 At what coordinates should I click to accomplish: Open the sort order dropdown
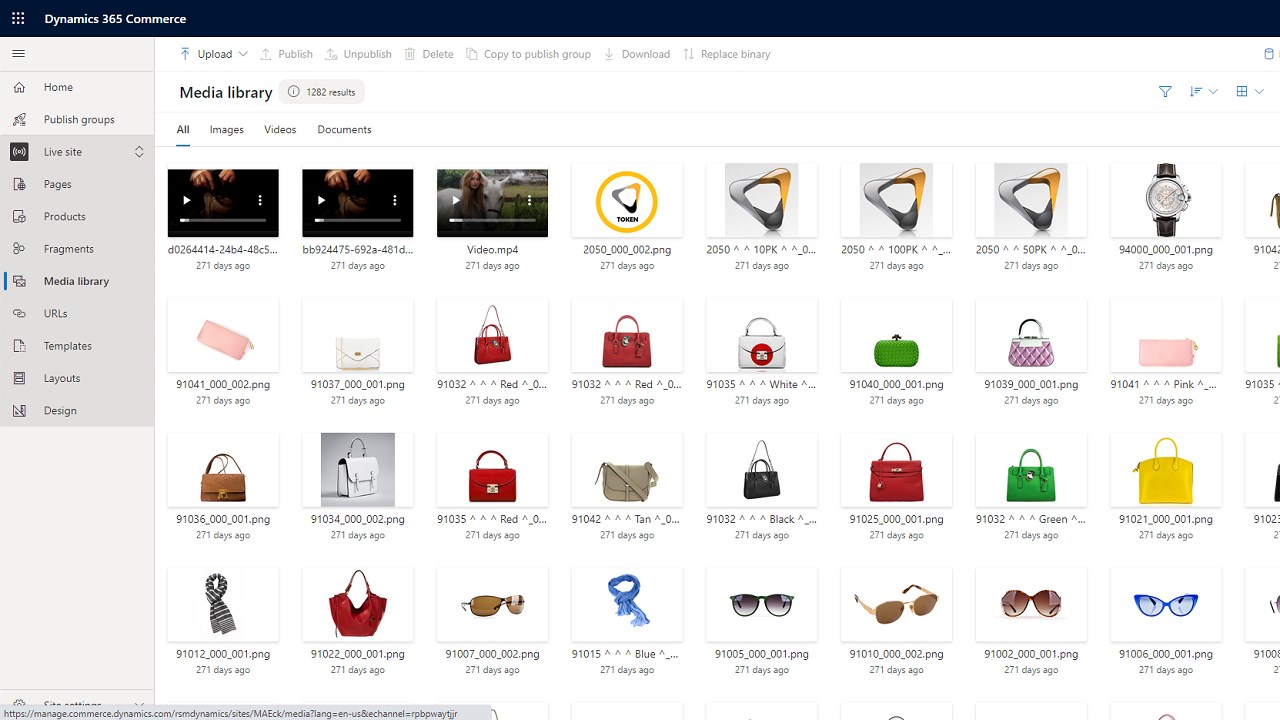coord(1203,92)
